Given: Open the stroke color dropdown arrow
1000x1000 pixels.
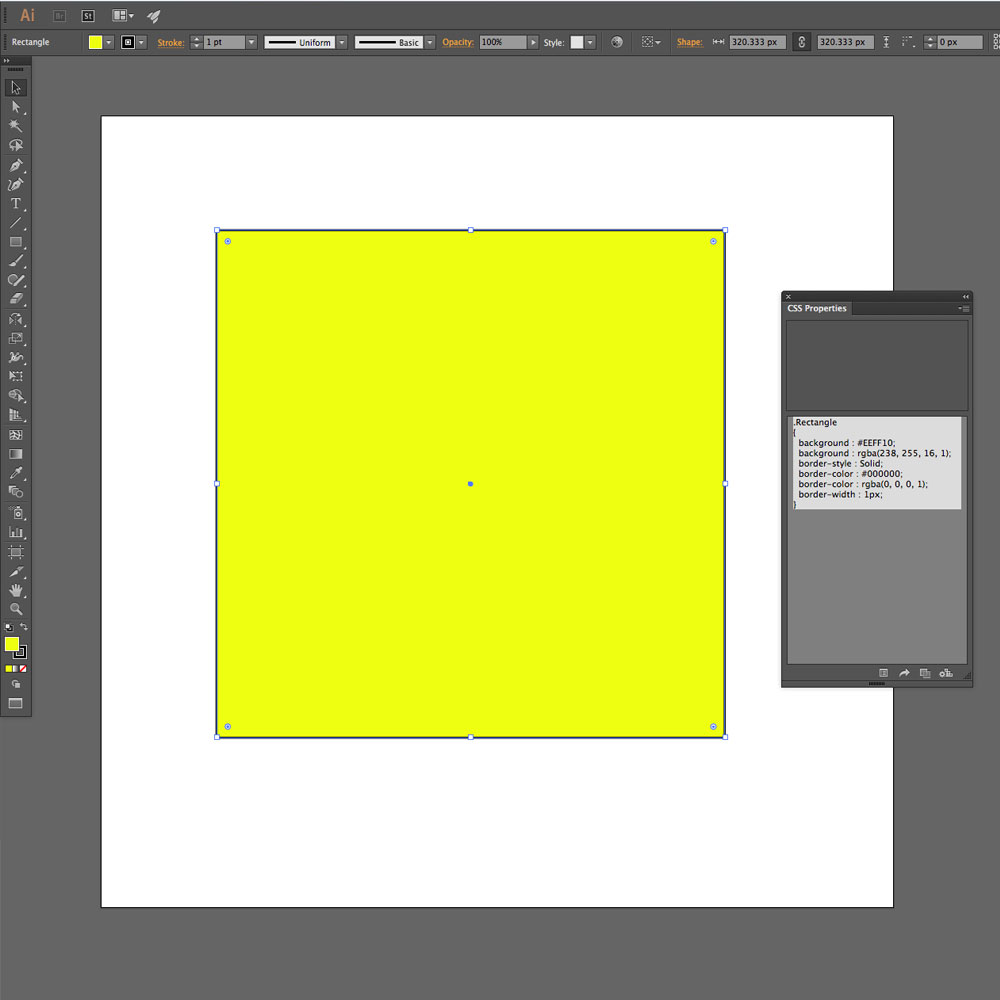Looking at the screenshot, I should (x=142, y=42).
